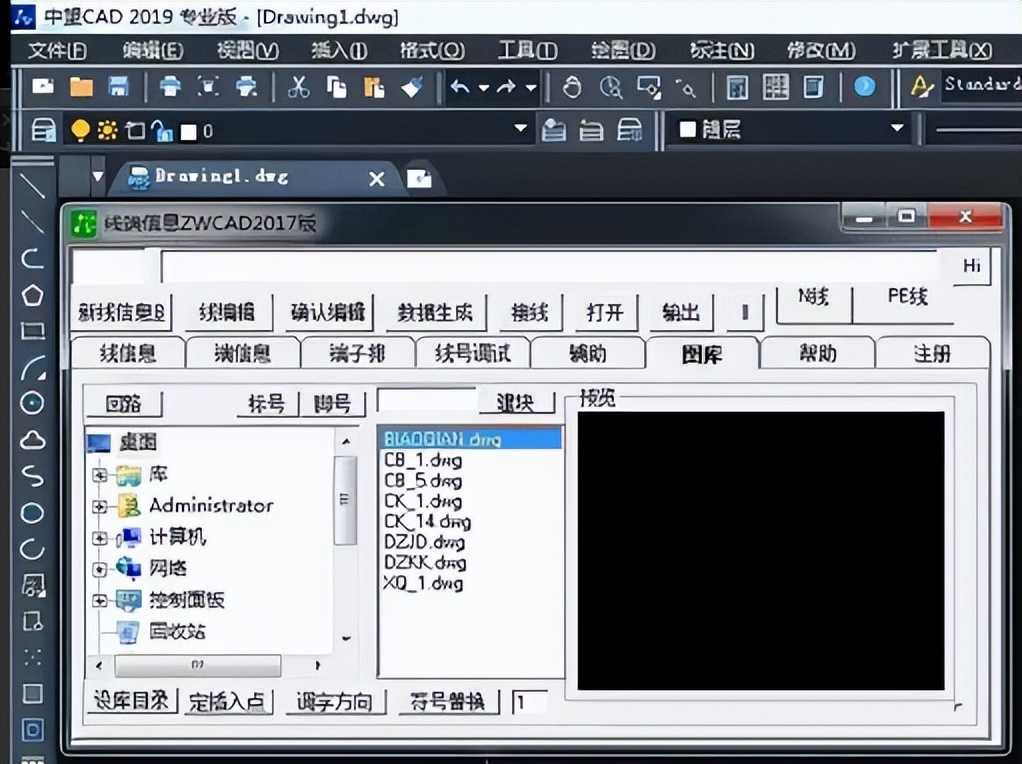This screenshot has width=1022, height=764.
Task: Undo the last action
Action: tap(457, 87)
